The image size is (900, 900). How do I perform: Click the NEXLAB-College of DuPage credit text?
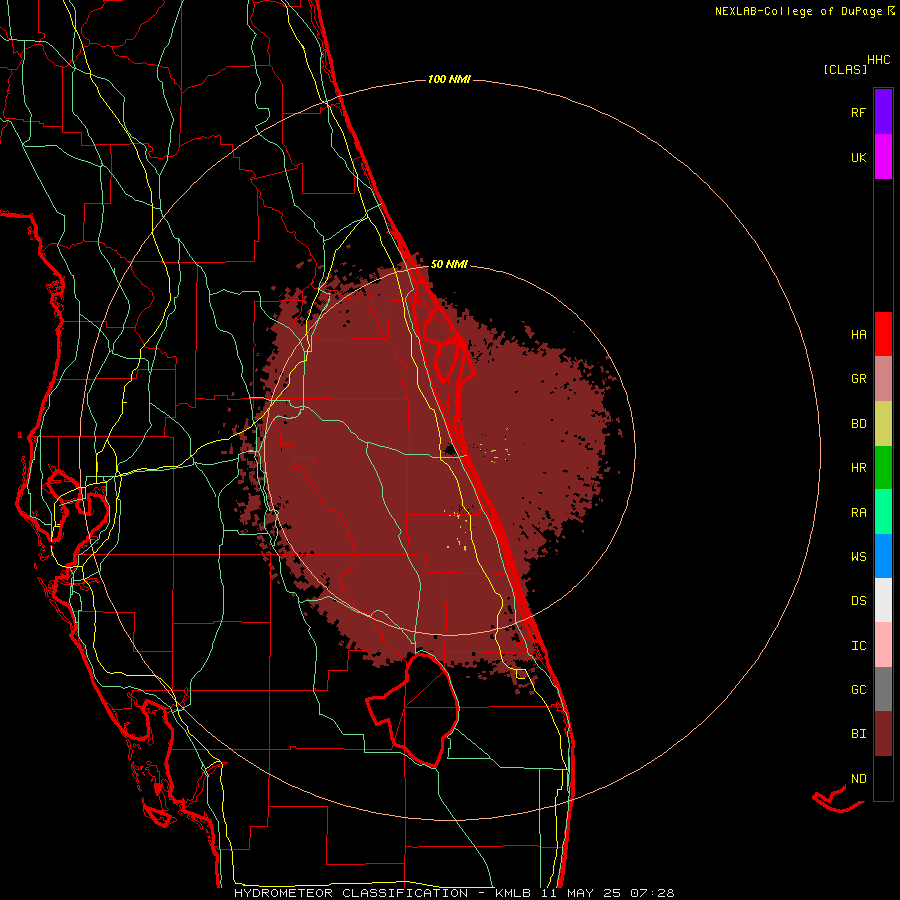(x=798, y=11)
